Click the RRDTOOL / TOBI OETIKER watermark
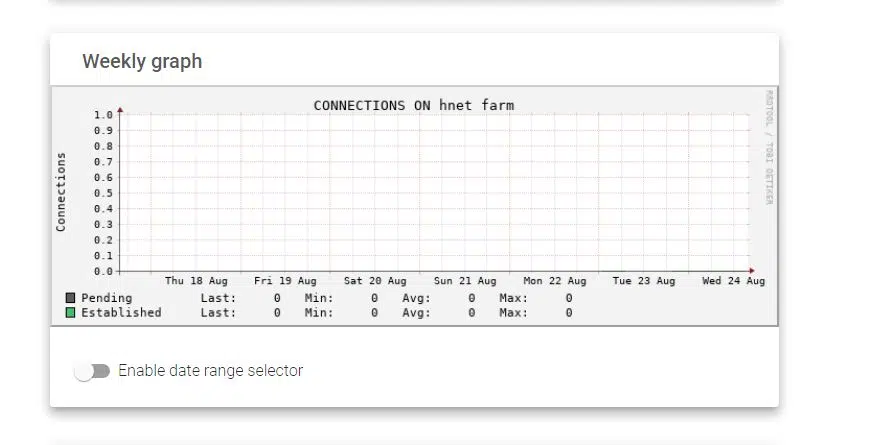Screen dimensions: 884x445 click(769, 148)
